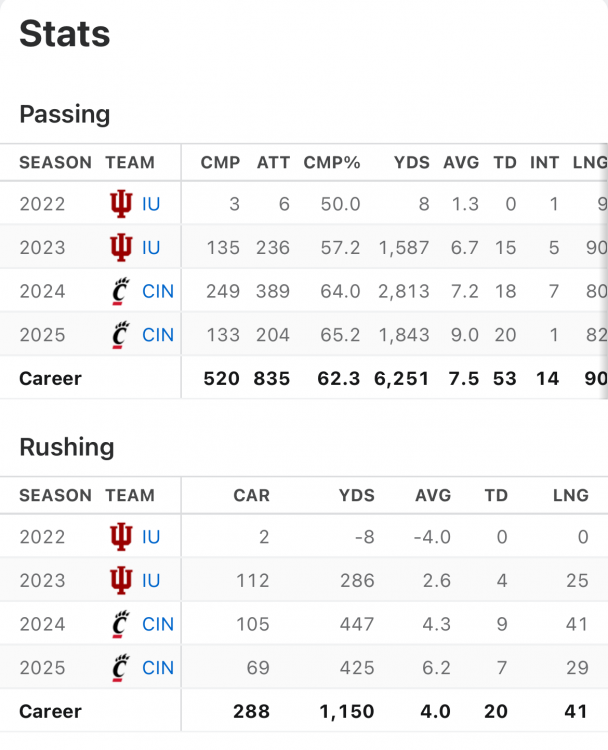This screenshot has width=608, height=750.
Task: Click the Indiana logo in 2022 Rushing row
Action: coord(121,537)
